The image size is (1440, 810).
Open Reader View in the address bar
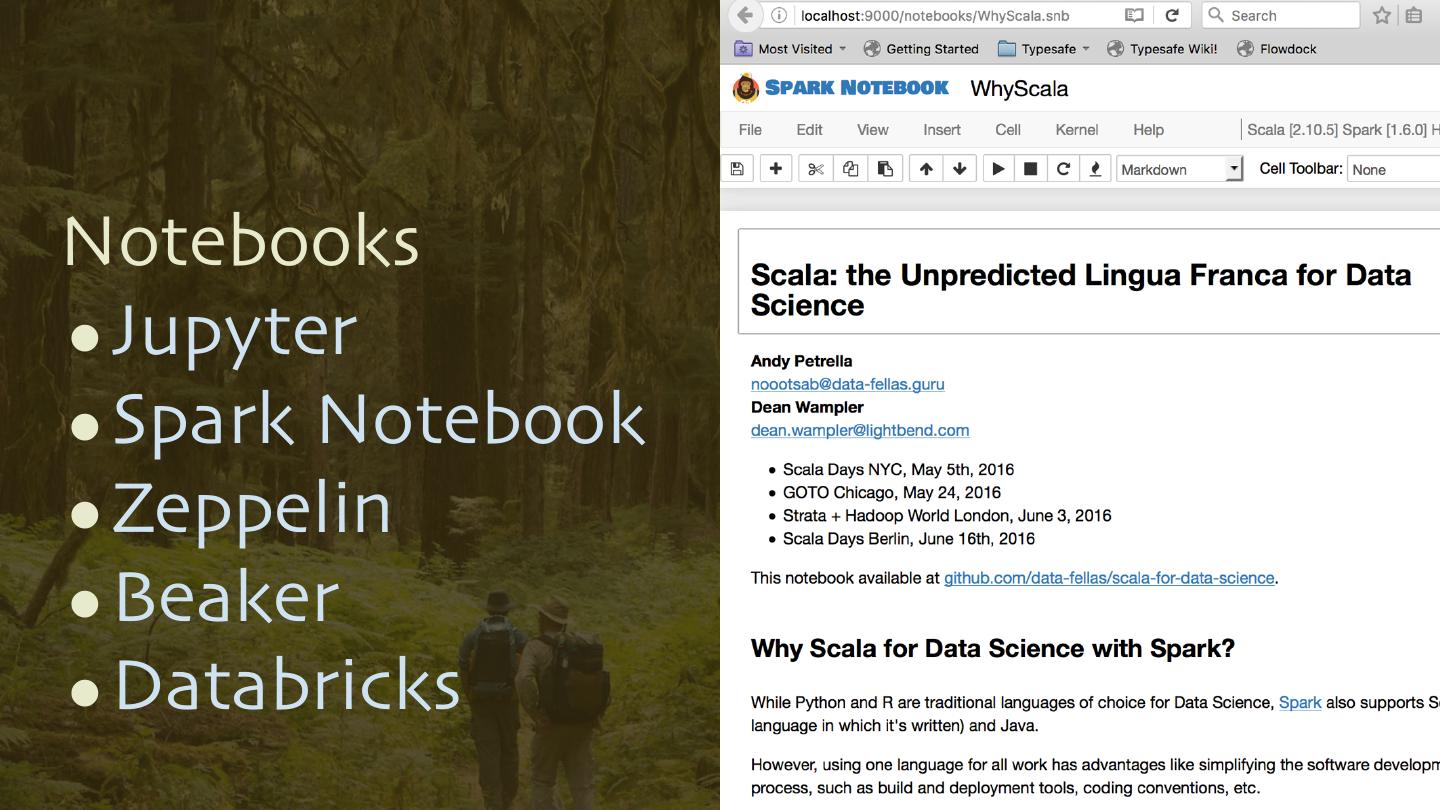pos(1134,15)
